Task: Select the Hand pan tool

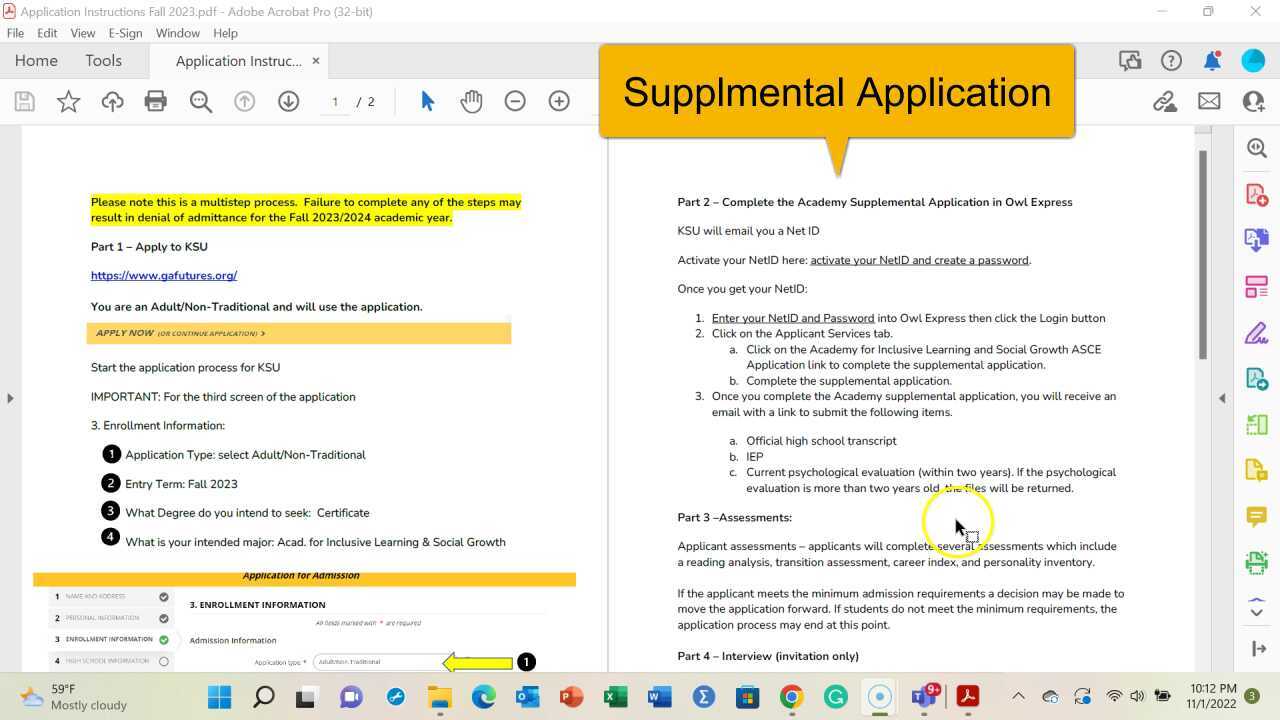Action: click(x=471, y=100)
